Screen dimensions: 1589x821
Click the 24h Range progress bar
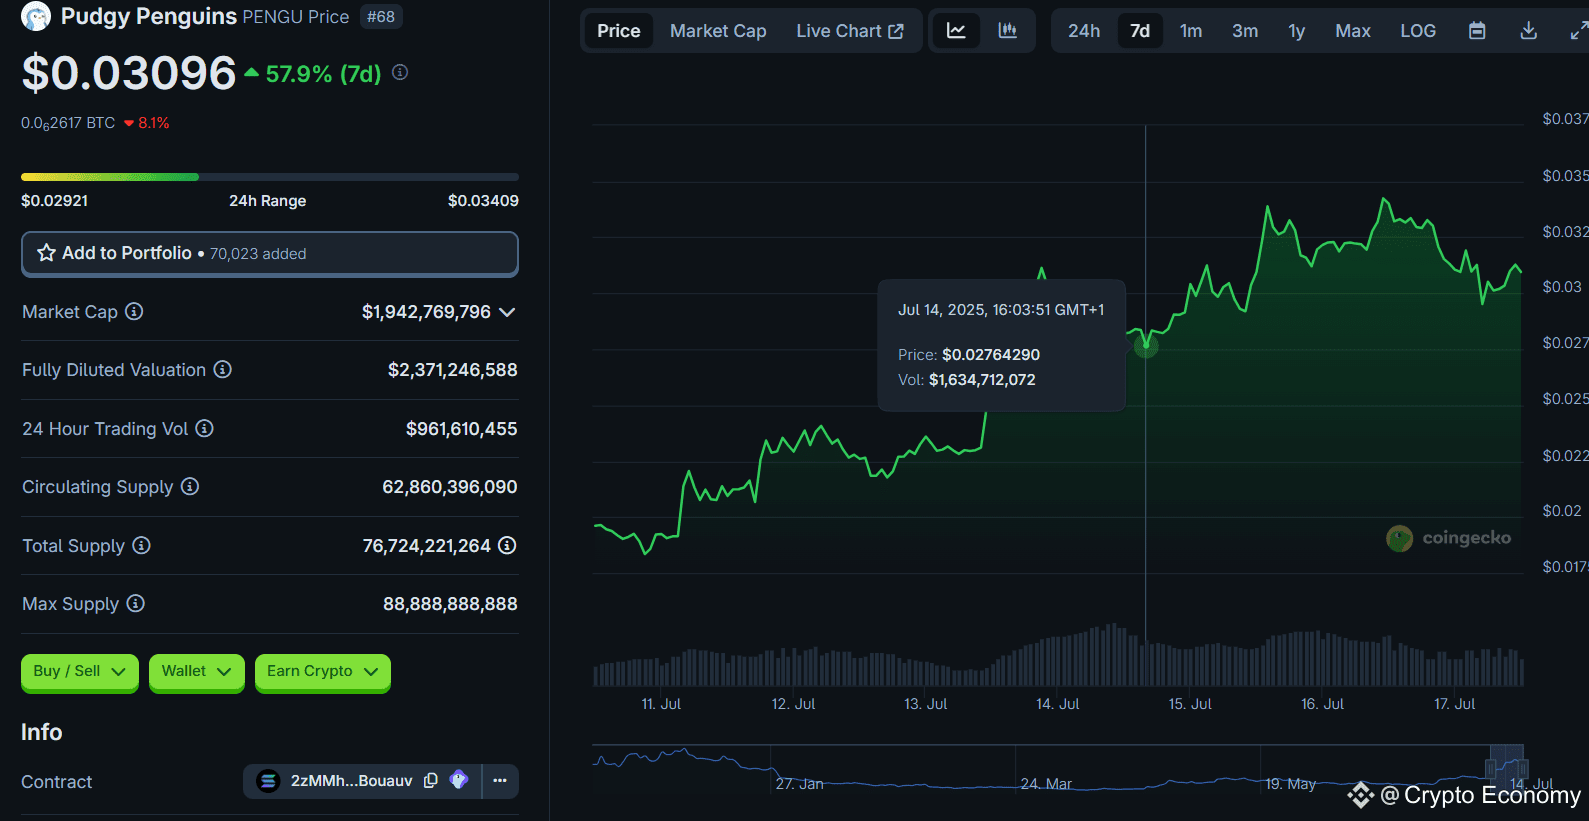pos(270,177)
